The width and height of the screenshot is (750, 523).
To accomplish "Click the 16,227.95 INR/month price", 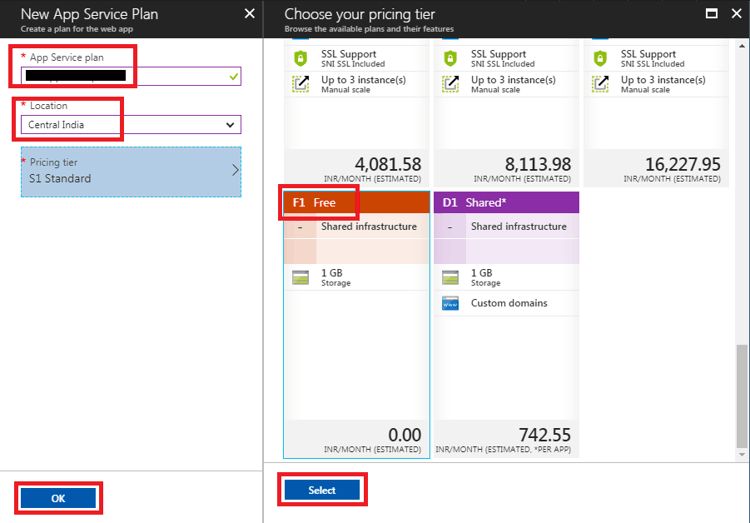I will (683, 164).
